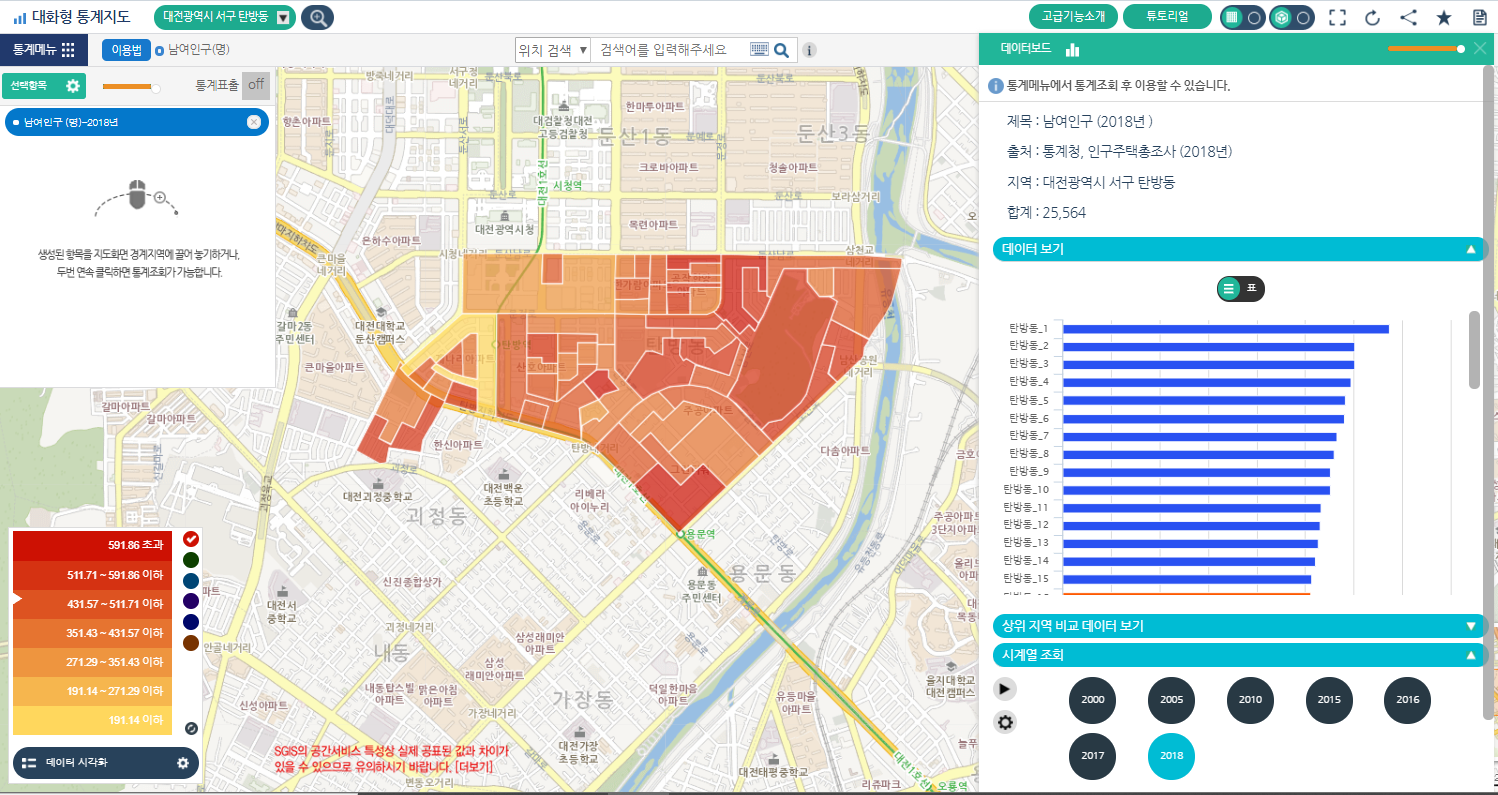Click the dark green legend color swatch
Image resolution: width=1498 pixels, height=795 pixels.
tap(191, 560)
